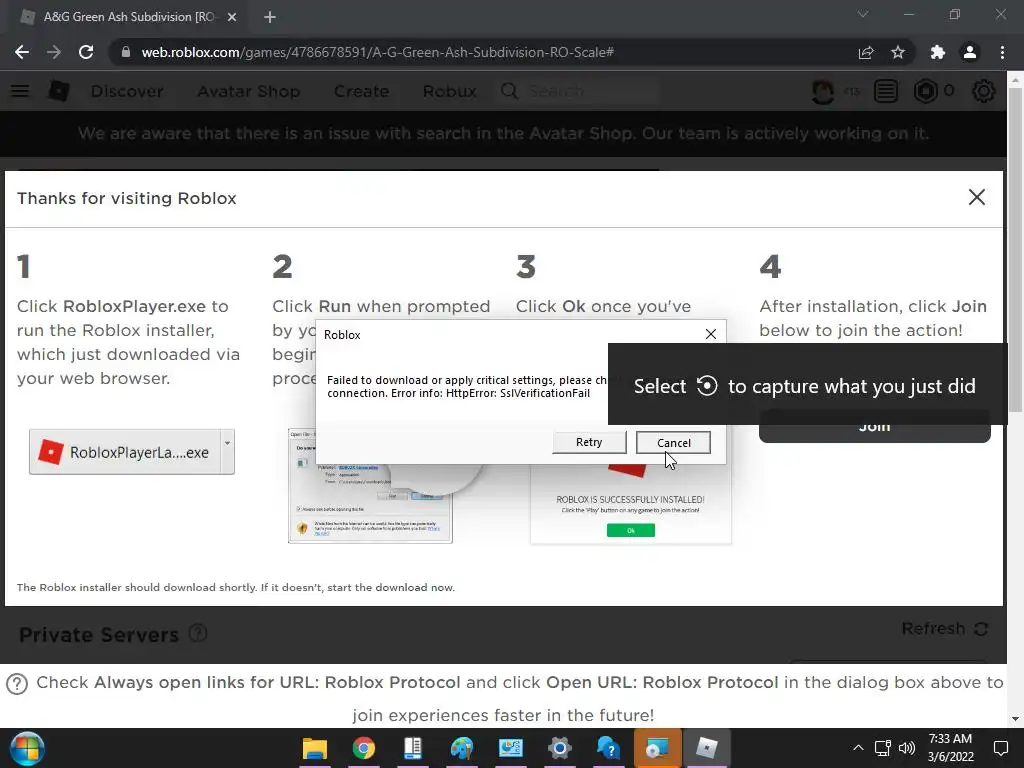Open the Roblox notifications list icon
This screenshot has width=1024, height=768.
click(886, 91)
